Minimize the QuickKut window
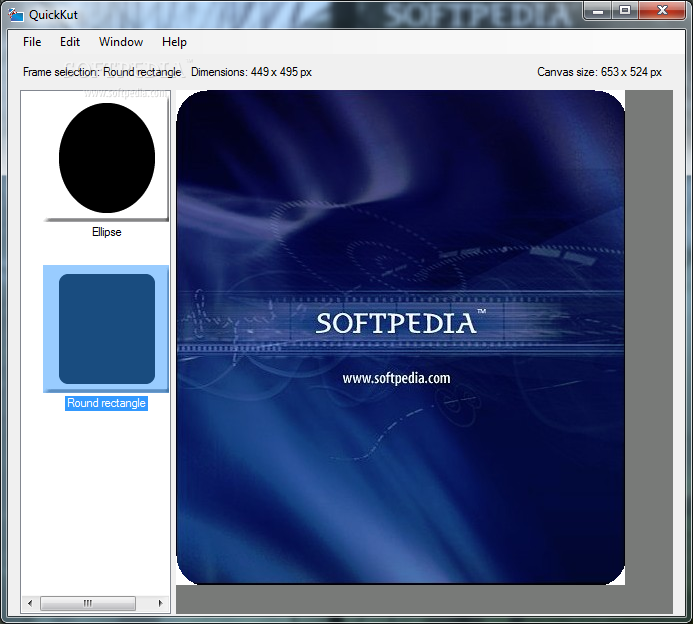The height and width of the screenshot is (624, 693). point(598,11)
